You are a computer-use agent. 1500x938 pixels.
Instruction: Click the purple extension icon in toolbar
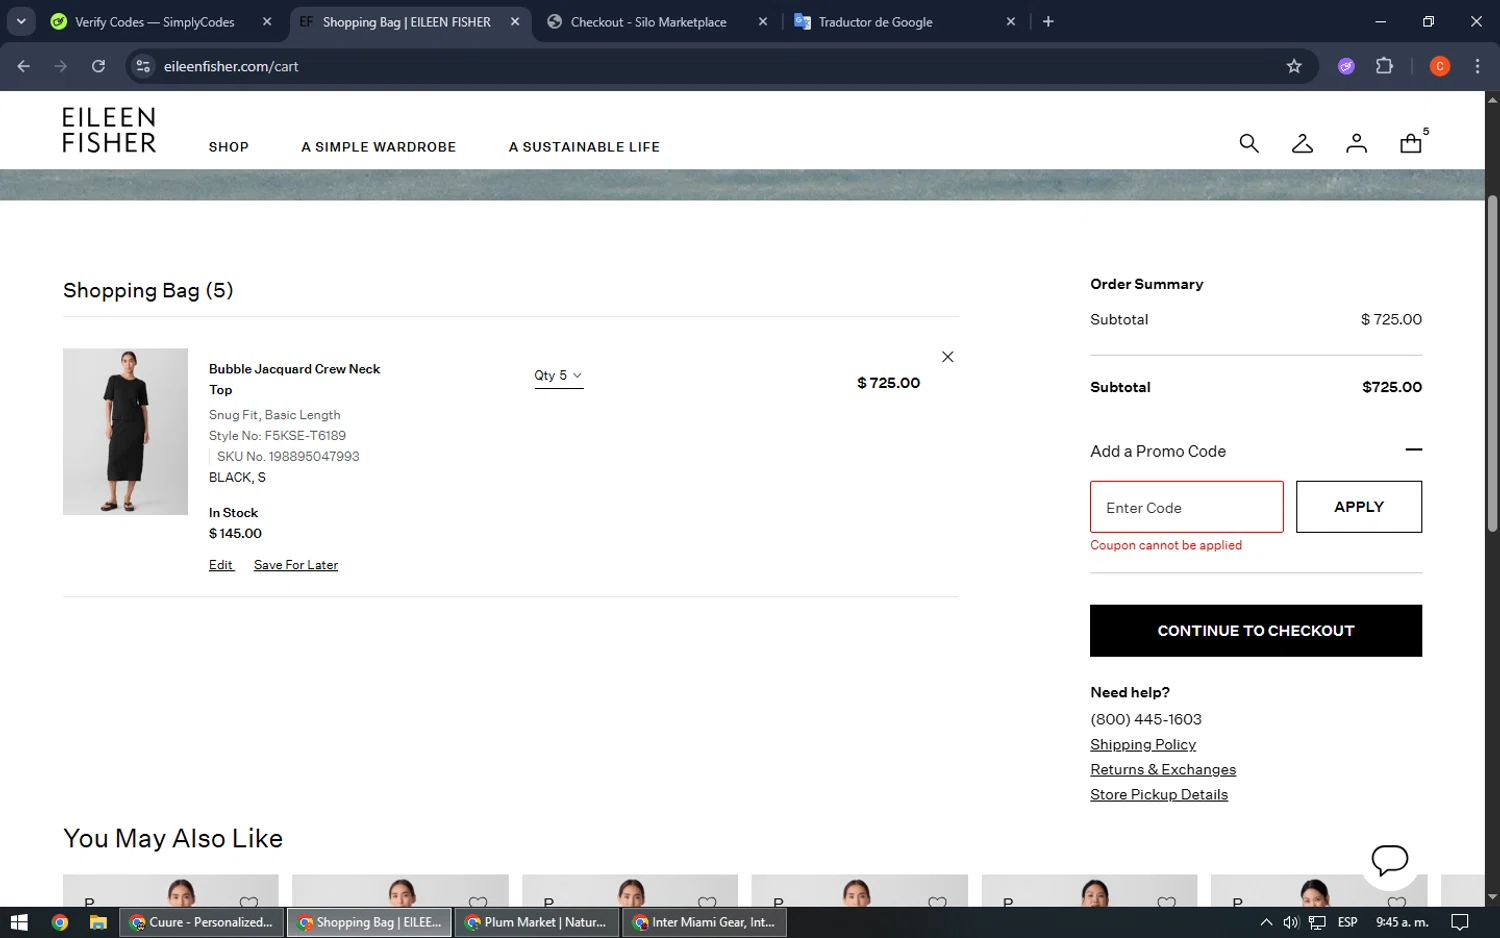1346,66
